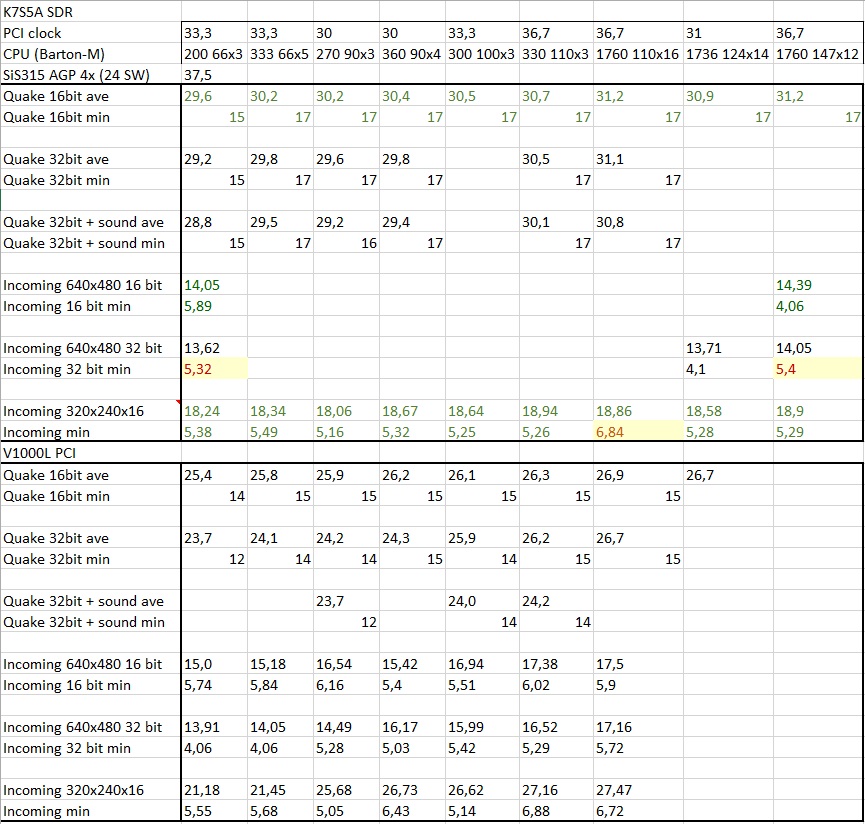Select the '1760 147x12' CPU cell
Screen dimensions: 865x824
click(818, 54)
